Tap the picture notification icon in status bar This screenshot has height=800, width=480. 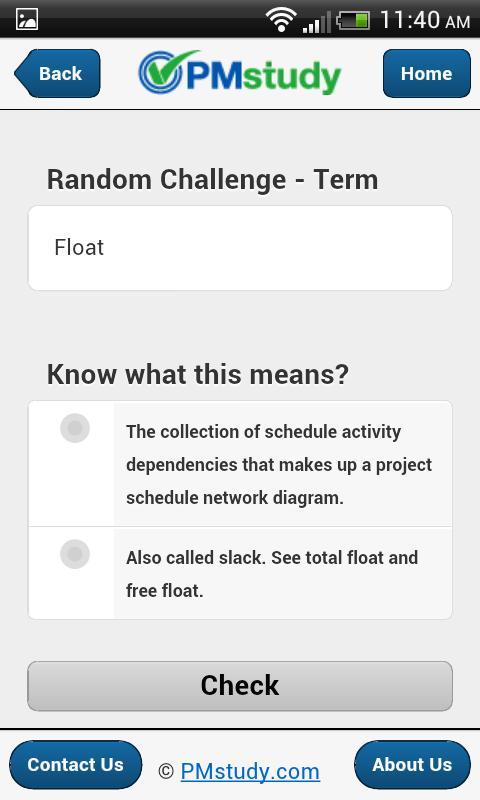pos(27,19)
